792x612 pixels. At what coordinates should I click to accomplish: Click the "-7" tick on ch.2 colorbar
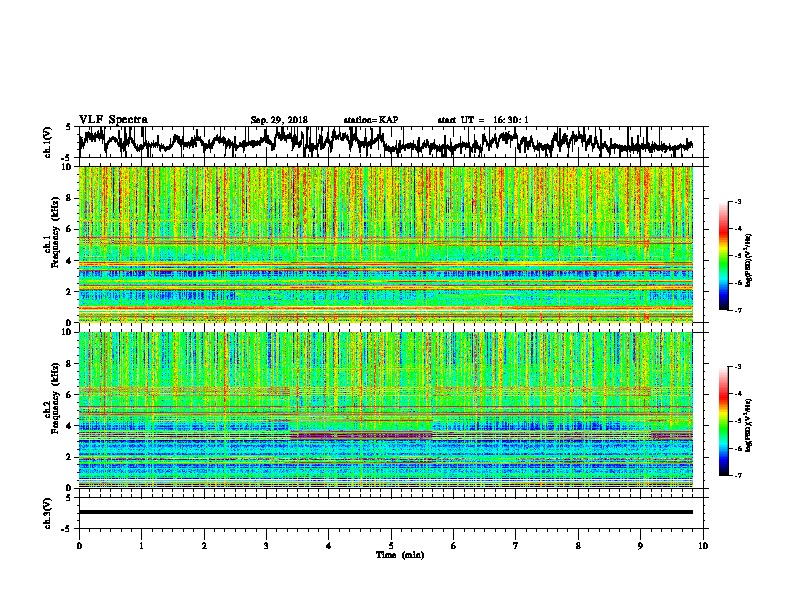(x=737, y=475)
